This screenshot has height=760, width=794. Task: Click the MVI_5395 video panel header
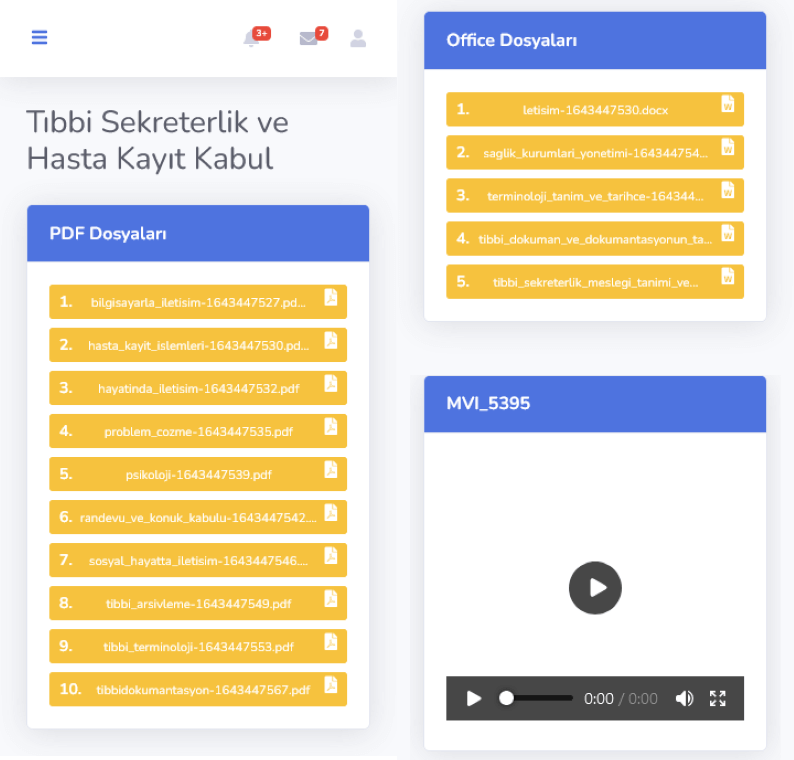pyautogui.click(x=595, y=404)
